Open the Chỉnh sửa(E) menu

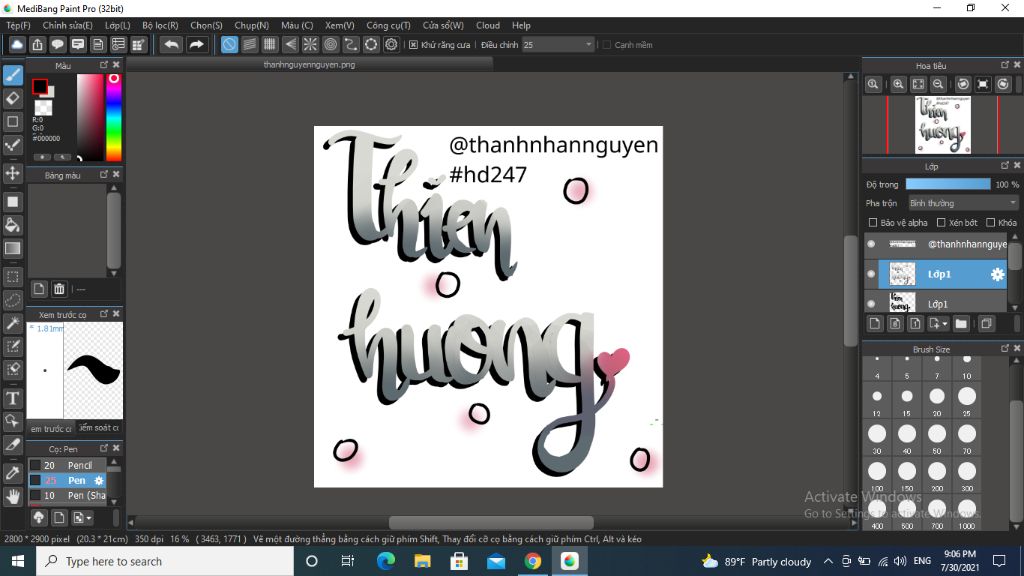pyautogui.click(x=67, y=25)
